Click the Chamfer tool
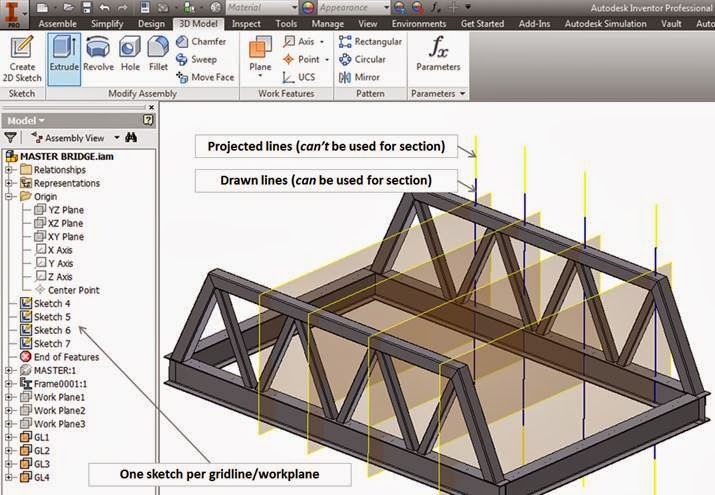Viewport: 715px width, 495px height. click(x=201, y=41)
